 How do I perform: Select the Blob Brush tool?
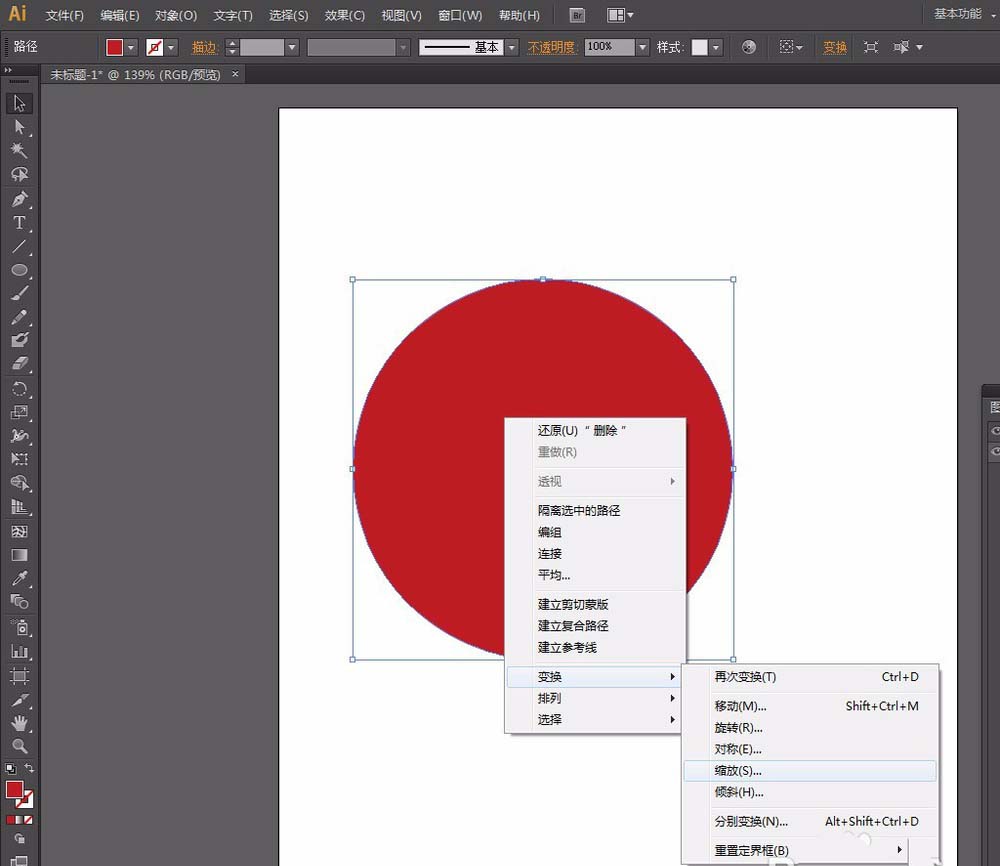(19, 340)
